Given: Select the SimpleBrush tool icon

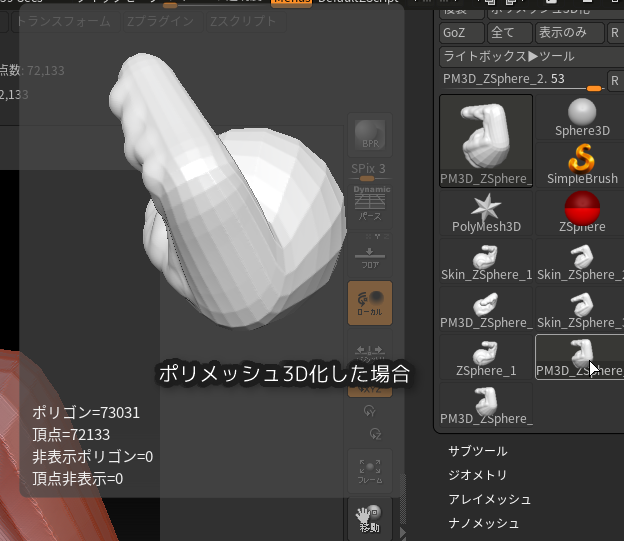Looking at the screenshot, I should pyautogui.click(x=582, y=164).
